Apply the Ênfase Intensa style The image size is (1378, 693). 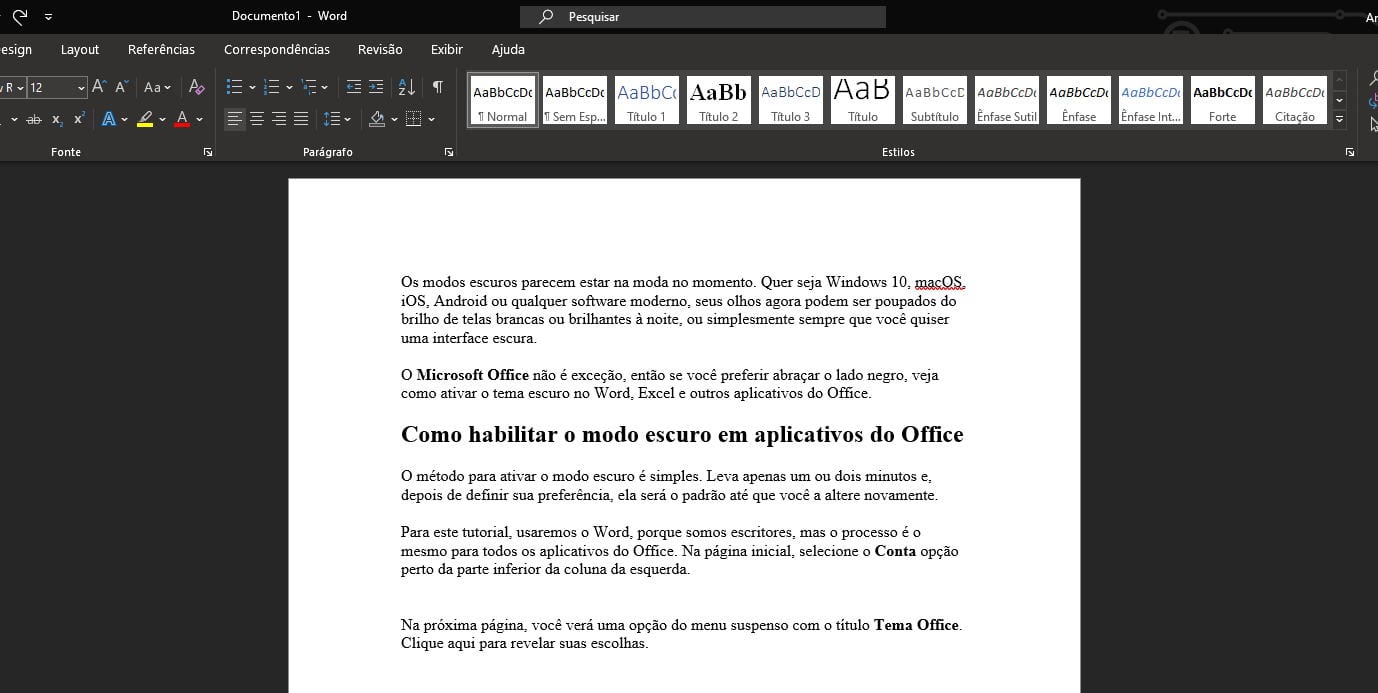point(1151,100)
